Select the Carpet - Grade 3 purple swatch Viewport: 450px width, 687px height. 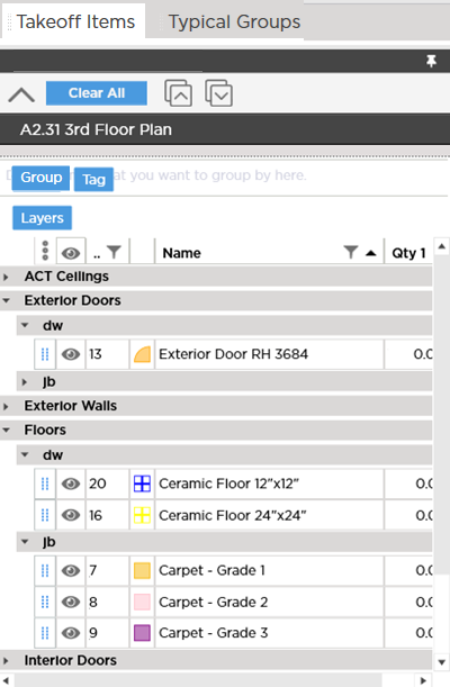click(x=142, y=633)
